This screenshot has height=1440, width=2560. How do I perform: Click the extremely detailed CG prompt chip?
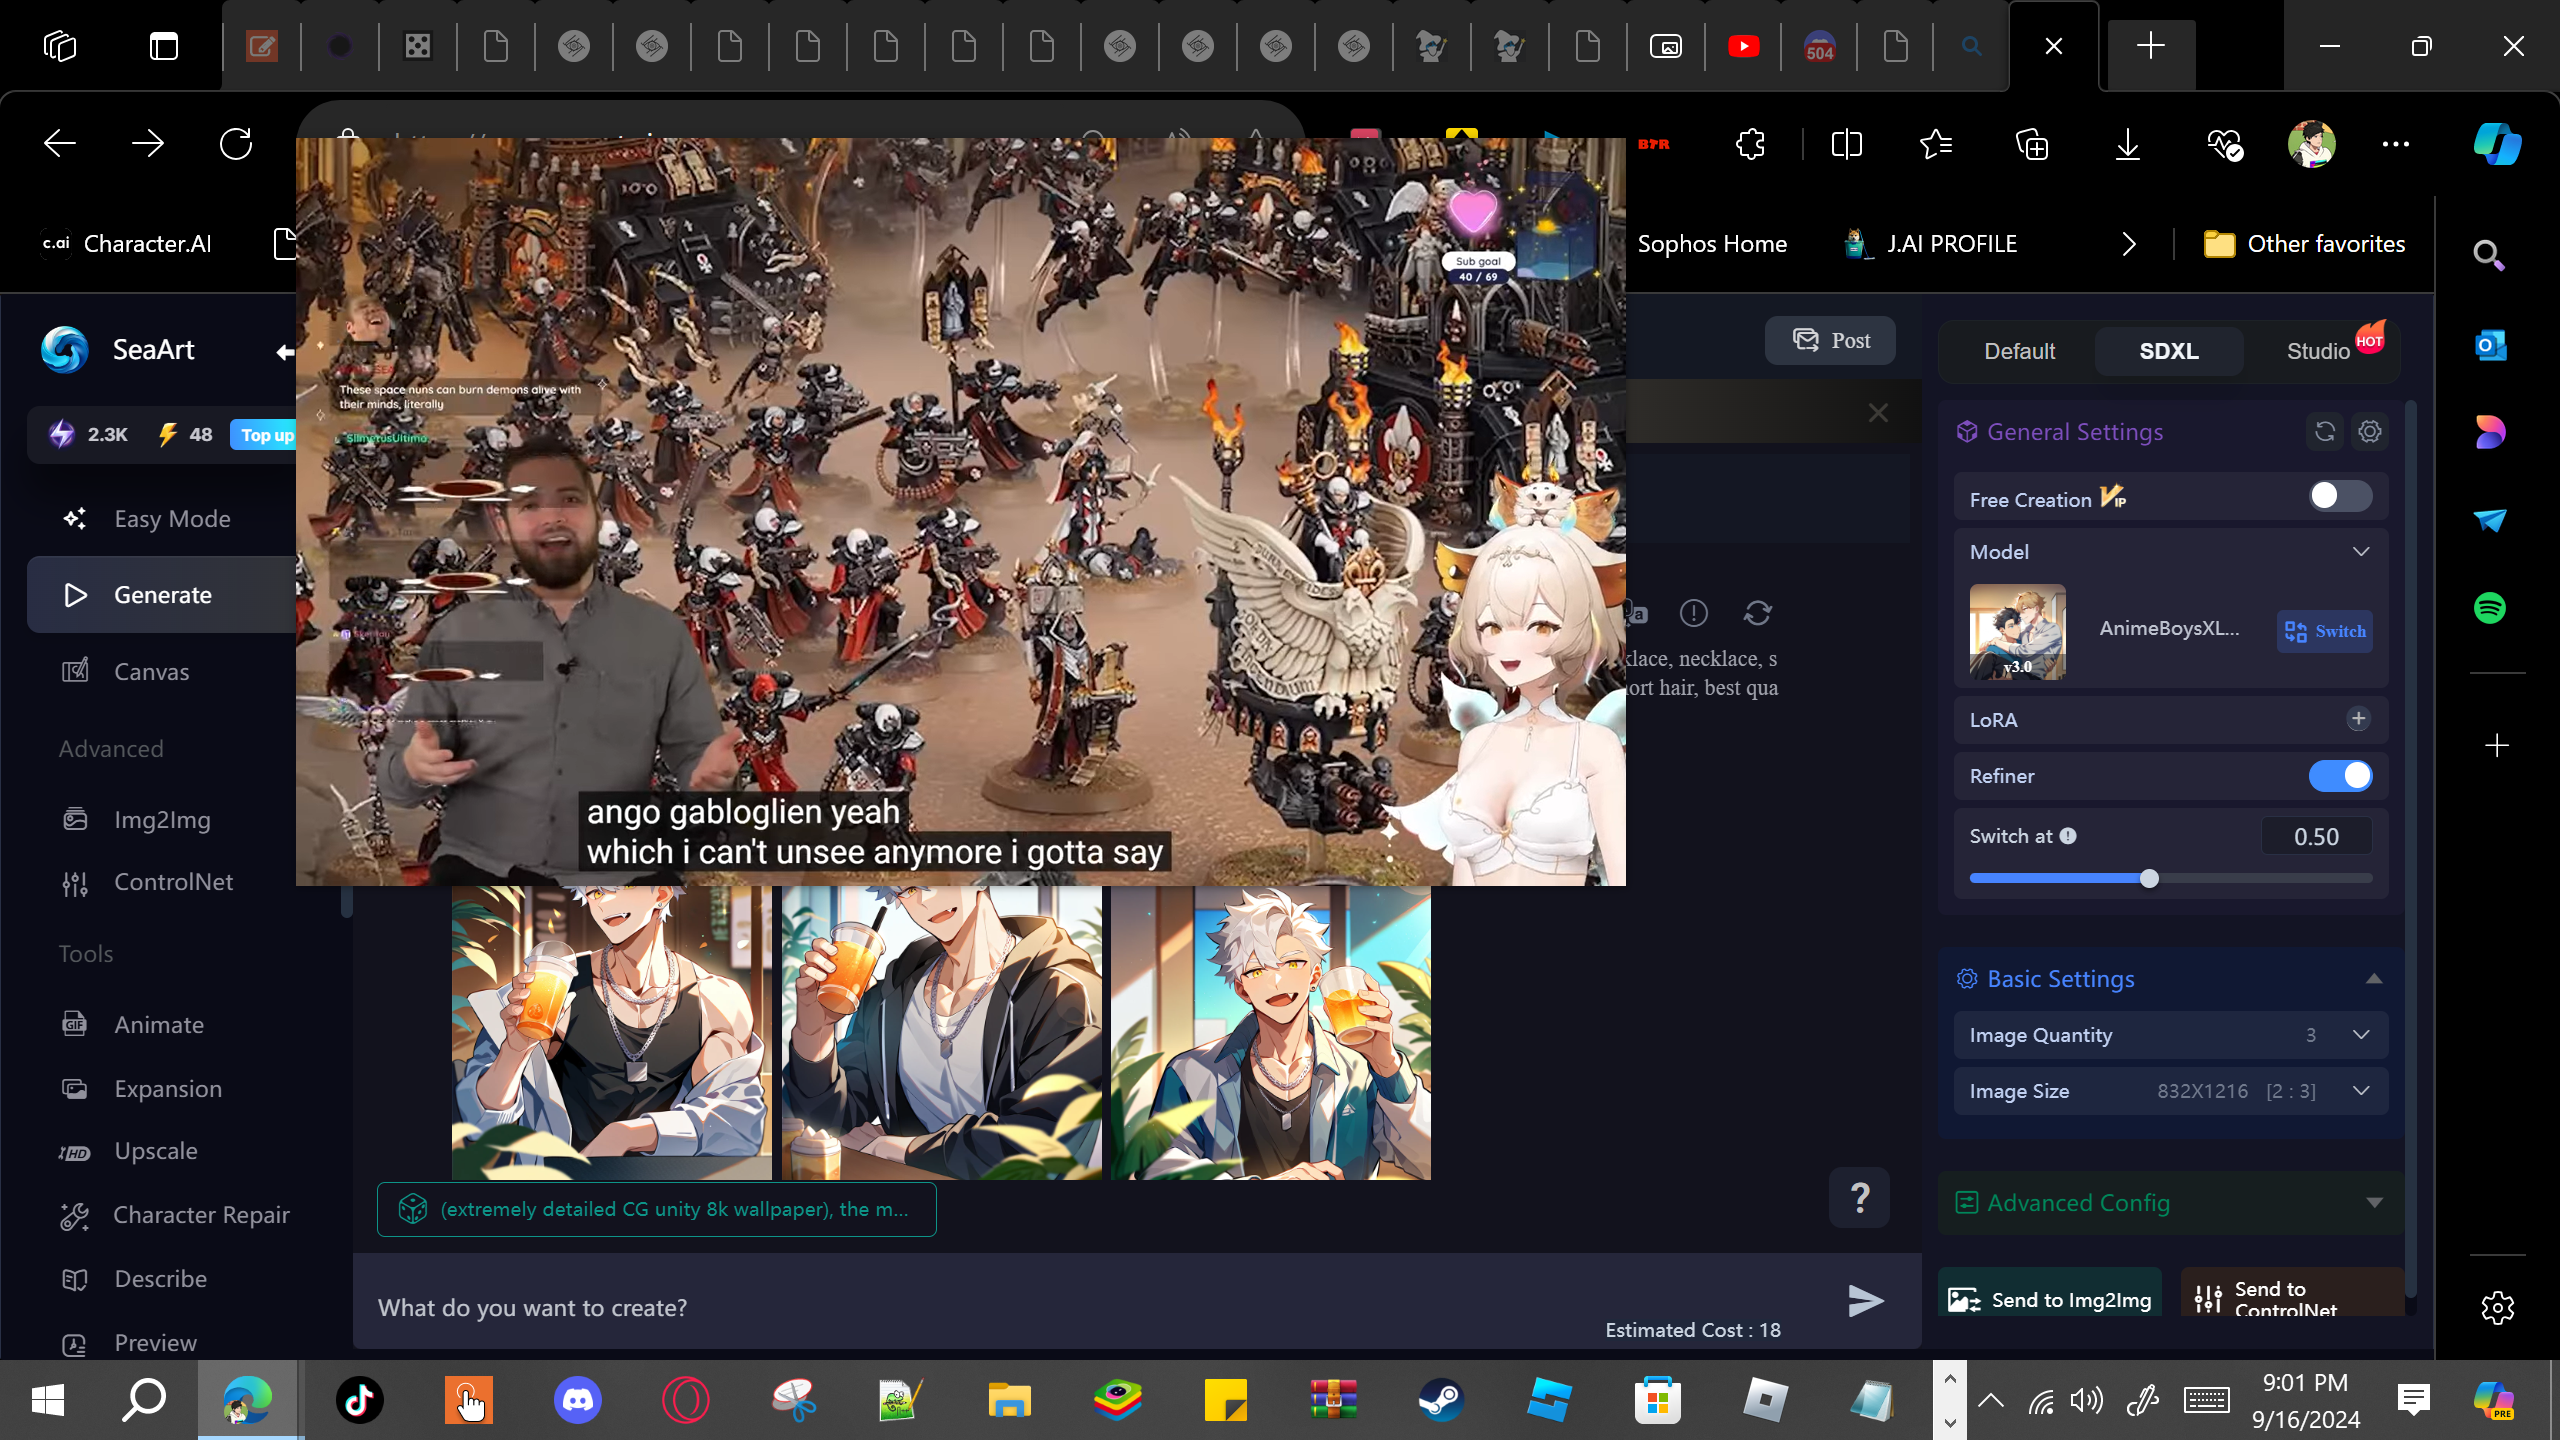pos(656,1209)
